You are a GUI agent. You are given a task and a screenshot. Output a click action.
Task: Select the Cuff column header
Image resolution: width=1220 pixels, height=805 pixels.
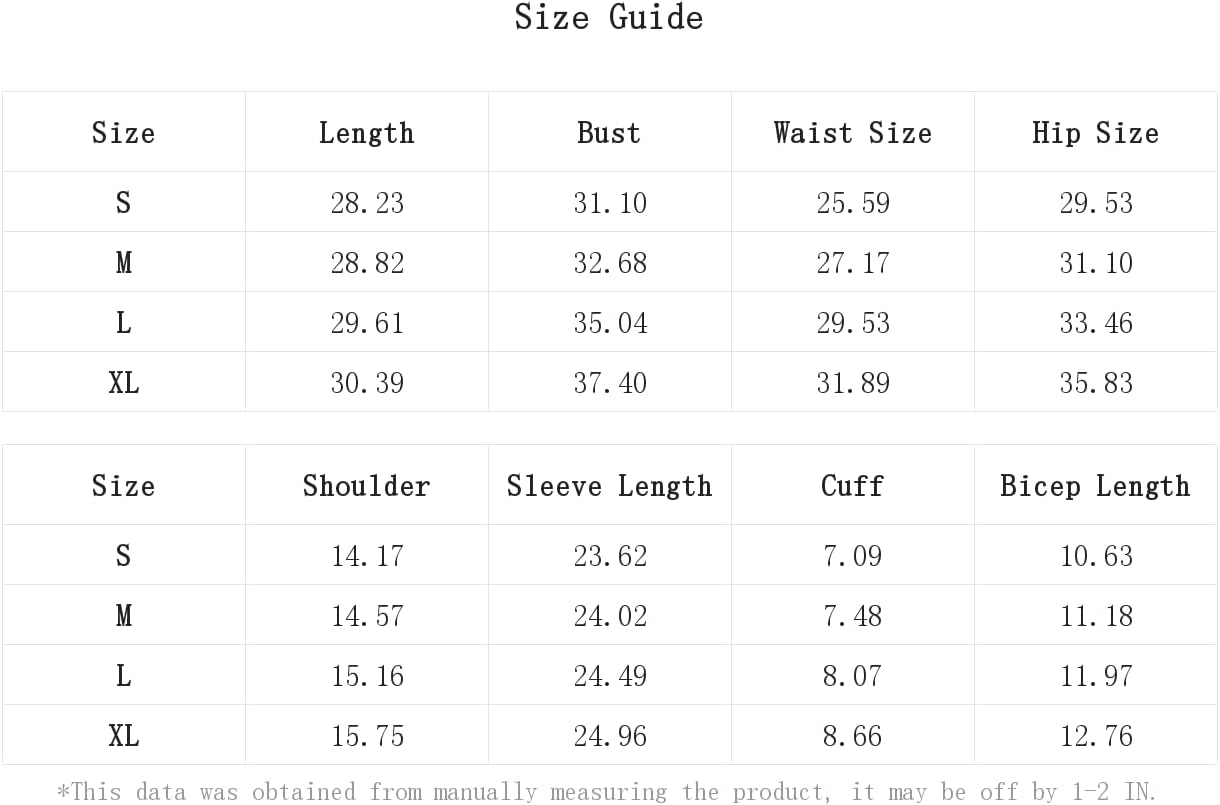point(852,486)
